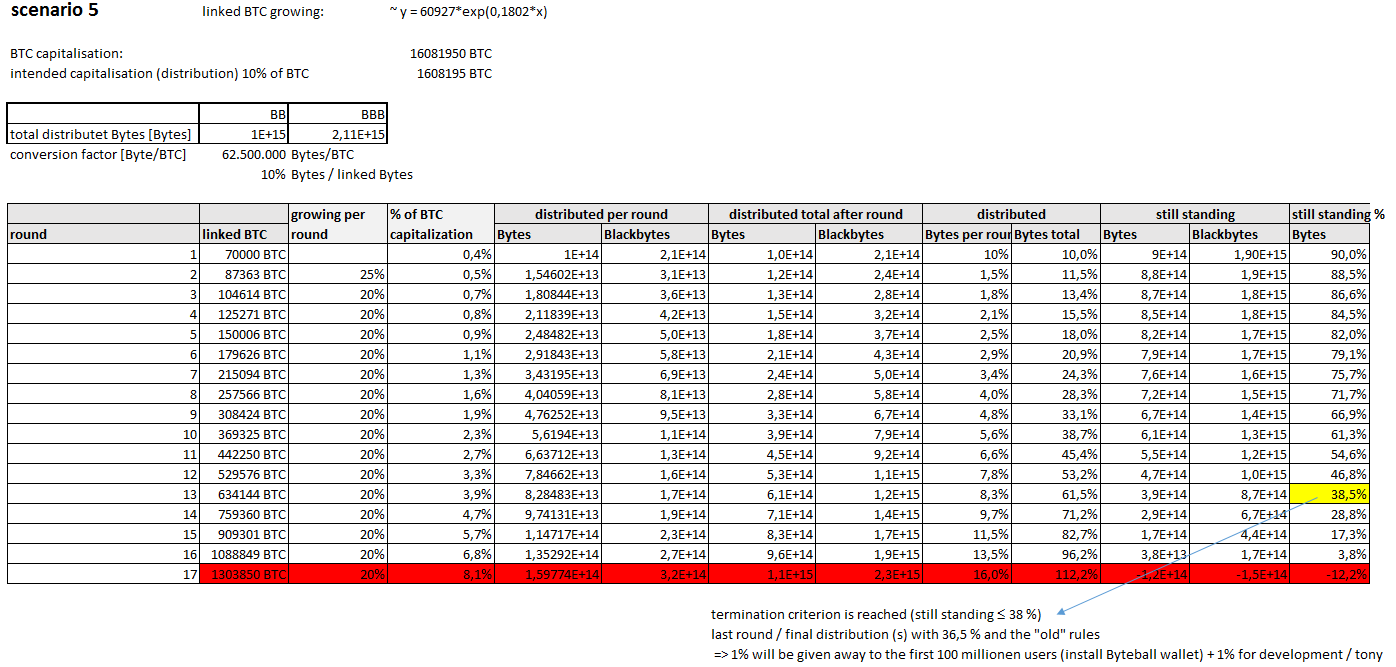The image size is (1396, 667).
Task: Select the 6,63712E+13 Bytes cell
Action: point(548,454)
